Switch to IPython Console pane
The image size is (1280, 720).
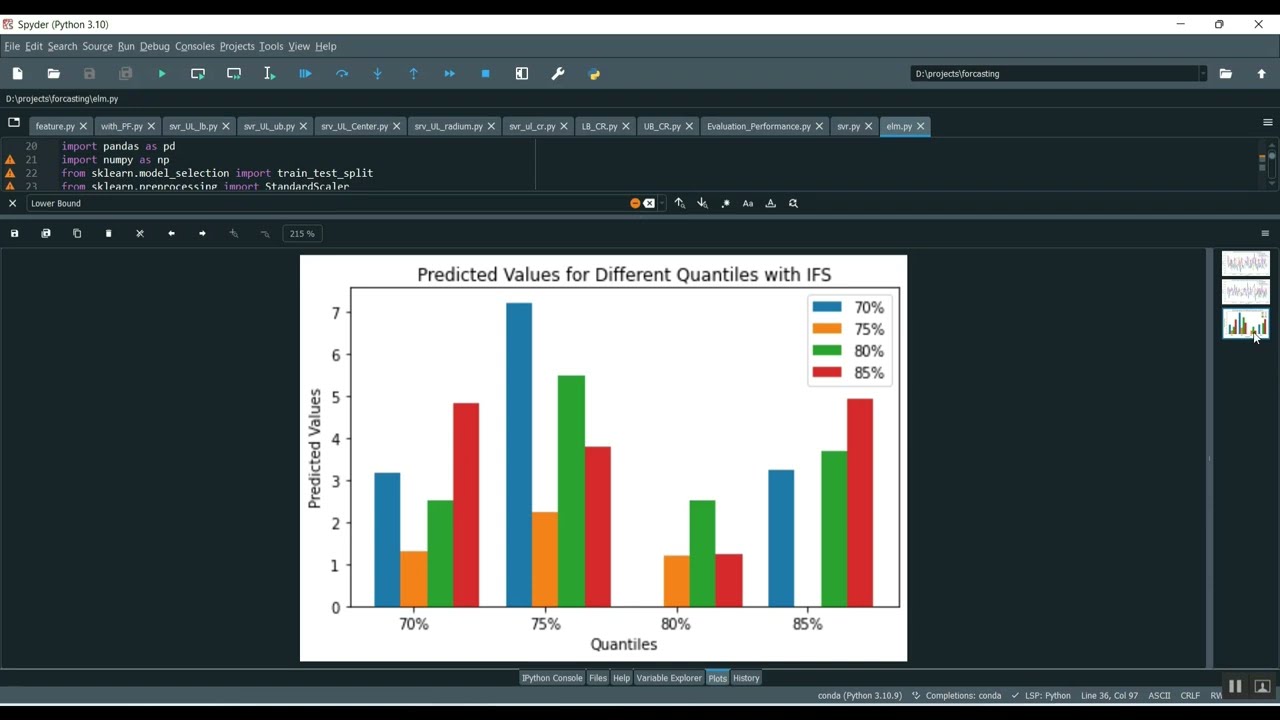[x=552, y=678]
